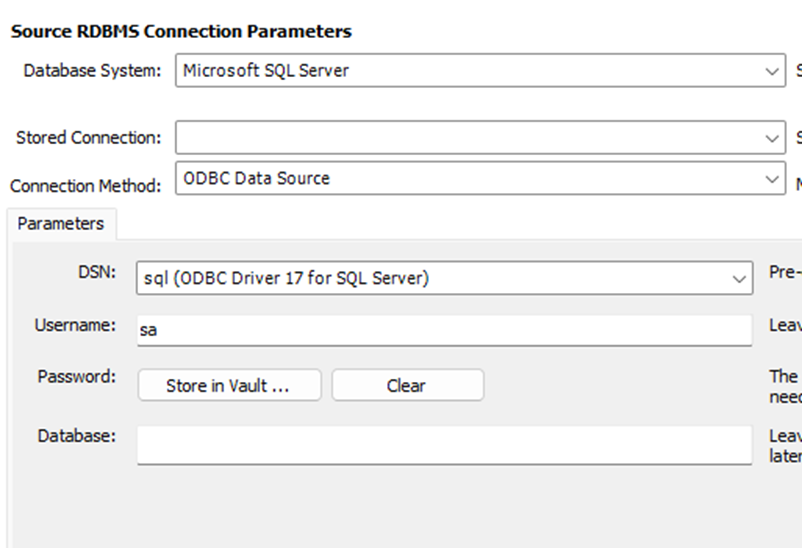
Task: Switch to the Parameters tab
Action: [x=61, y=224]
